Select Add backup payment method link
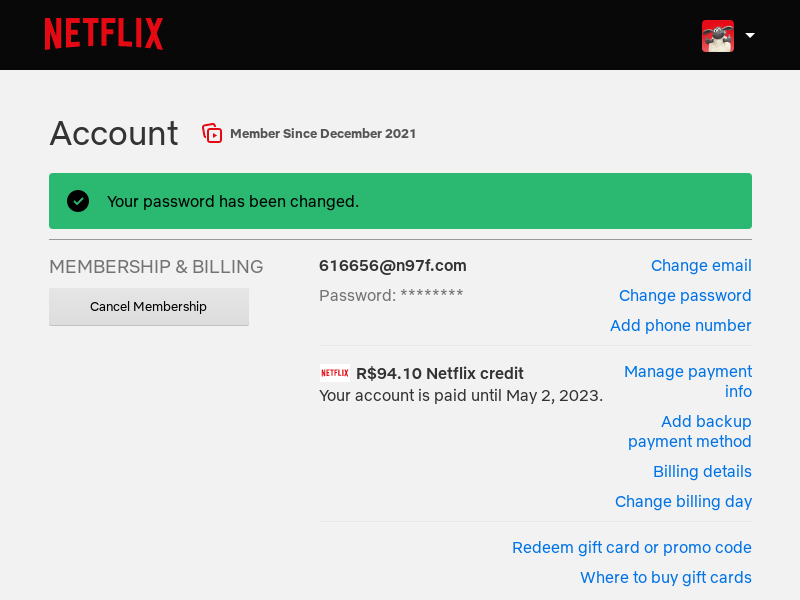Viewport: 800px width, 600px height. (690, 431)
